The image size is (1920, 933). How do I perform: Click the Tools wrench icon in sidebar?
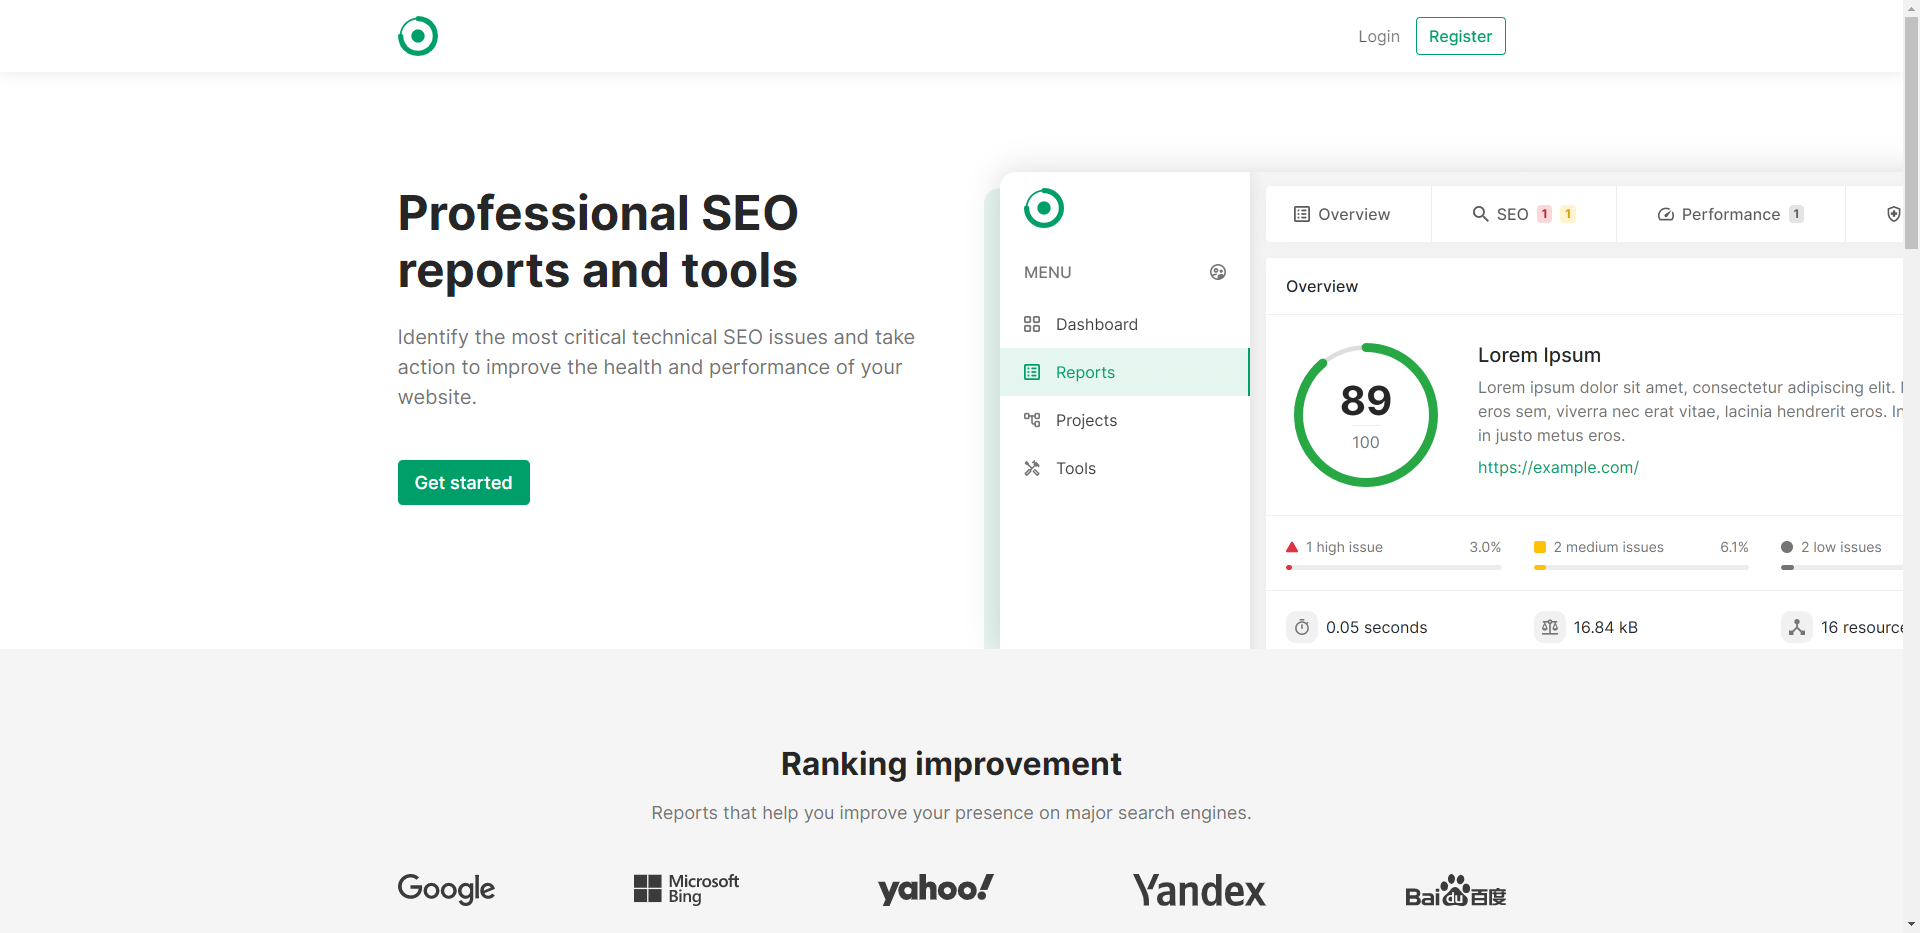1032,468
